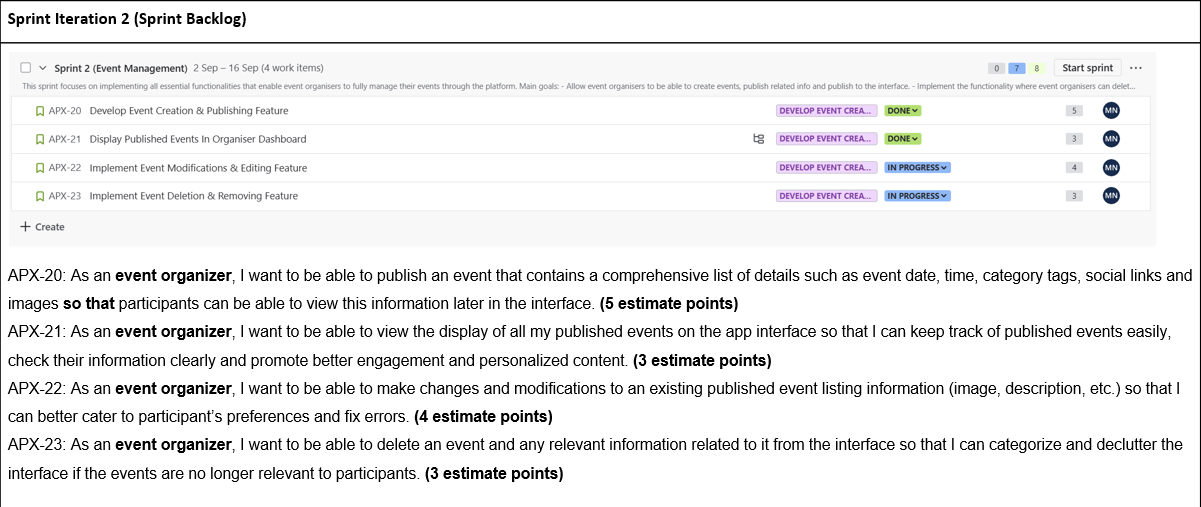1201x507 pixels.
Task: Click the child issues icon on APX-21
Action: (758, 139)
